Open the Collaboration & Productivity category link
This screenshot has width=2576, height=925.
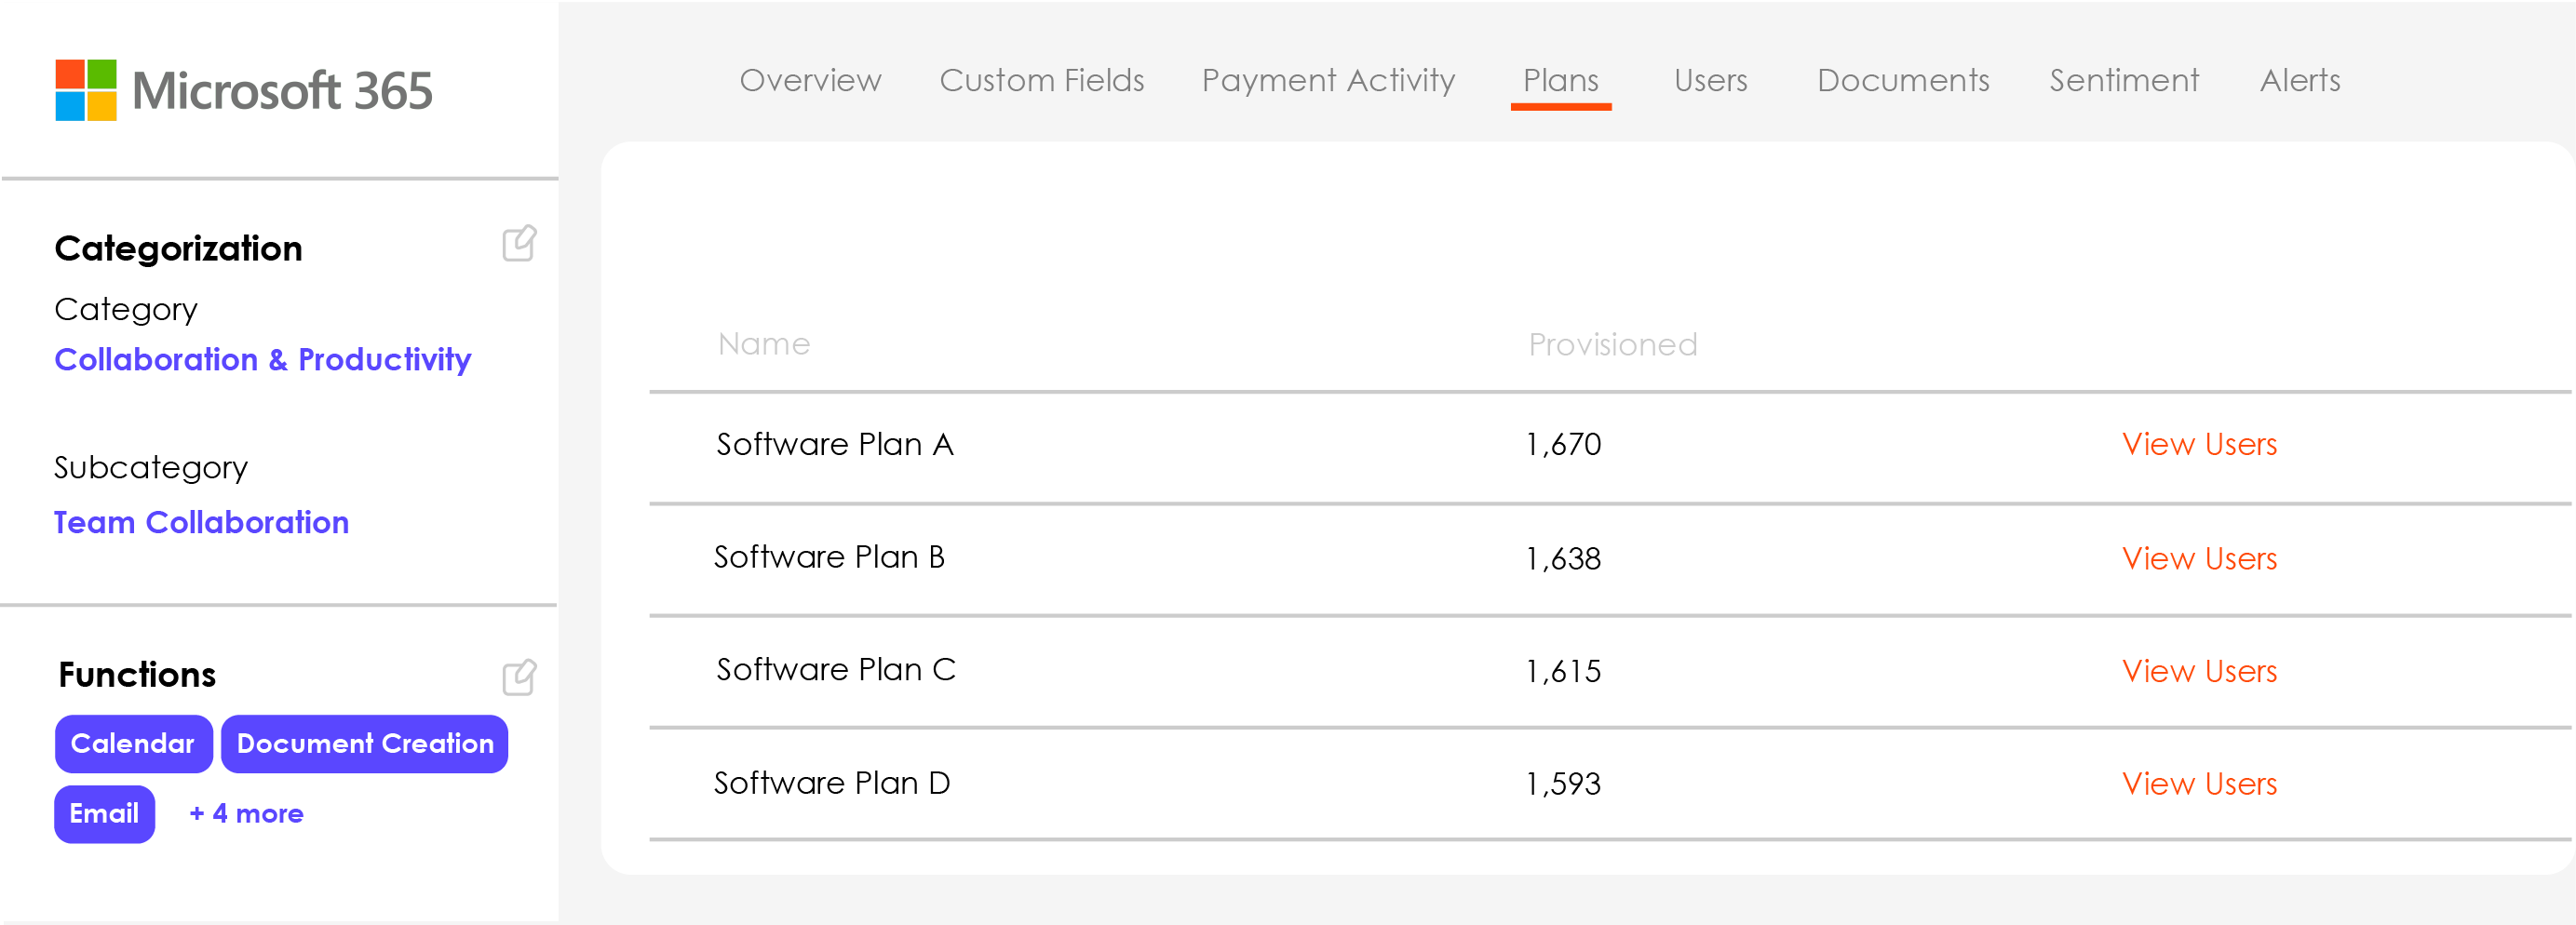pos(263,360)
